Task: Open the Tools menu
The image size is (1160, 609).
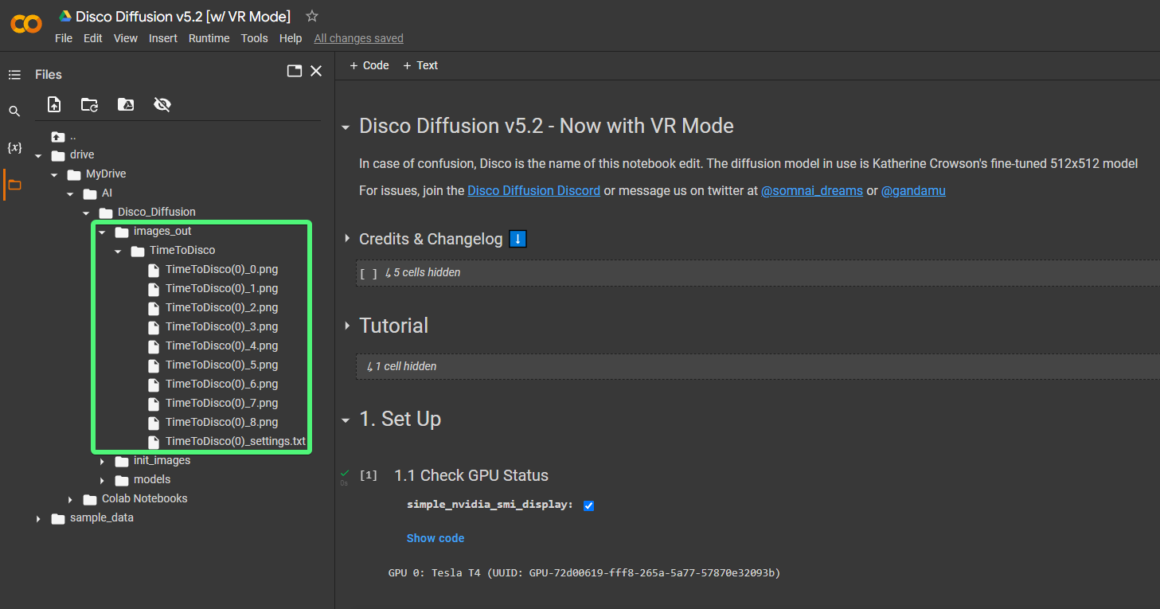Action: click(x=254, y=38)
